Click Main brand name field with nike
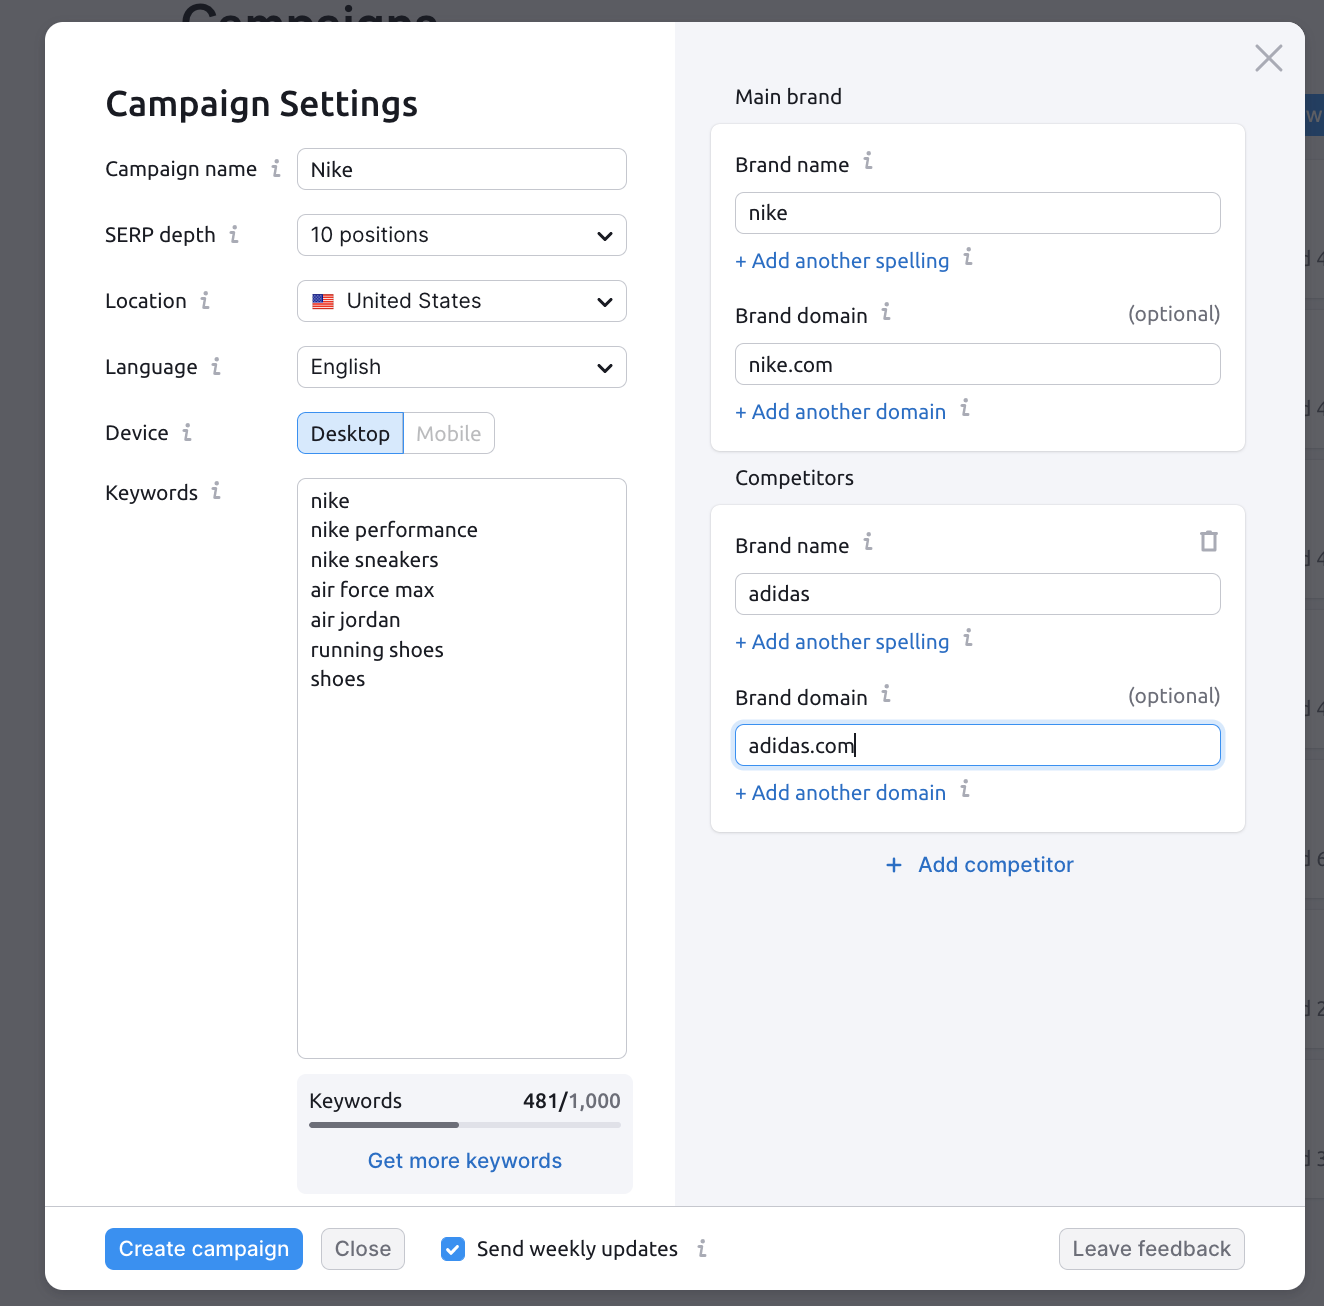The width and height of the screenshot is (1324, 1306). click(x=978, y=213)
